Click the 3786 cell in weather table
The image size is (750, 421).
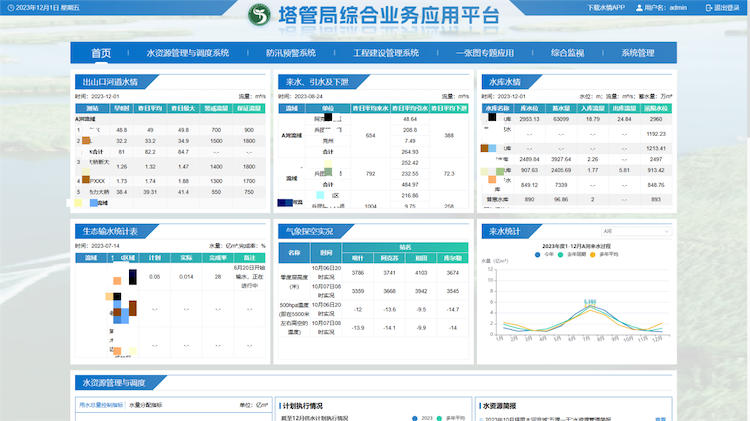click(x=358, y=273)
